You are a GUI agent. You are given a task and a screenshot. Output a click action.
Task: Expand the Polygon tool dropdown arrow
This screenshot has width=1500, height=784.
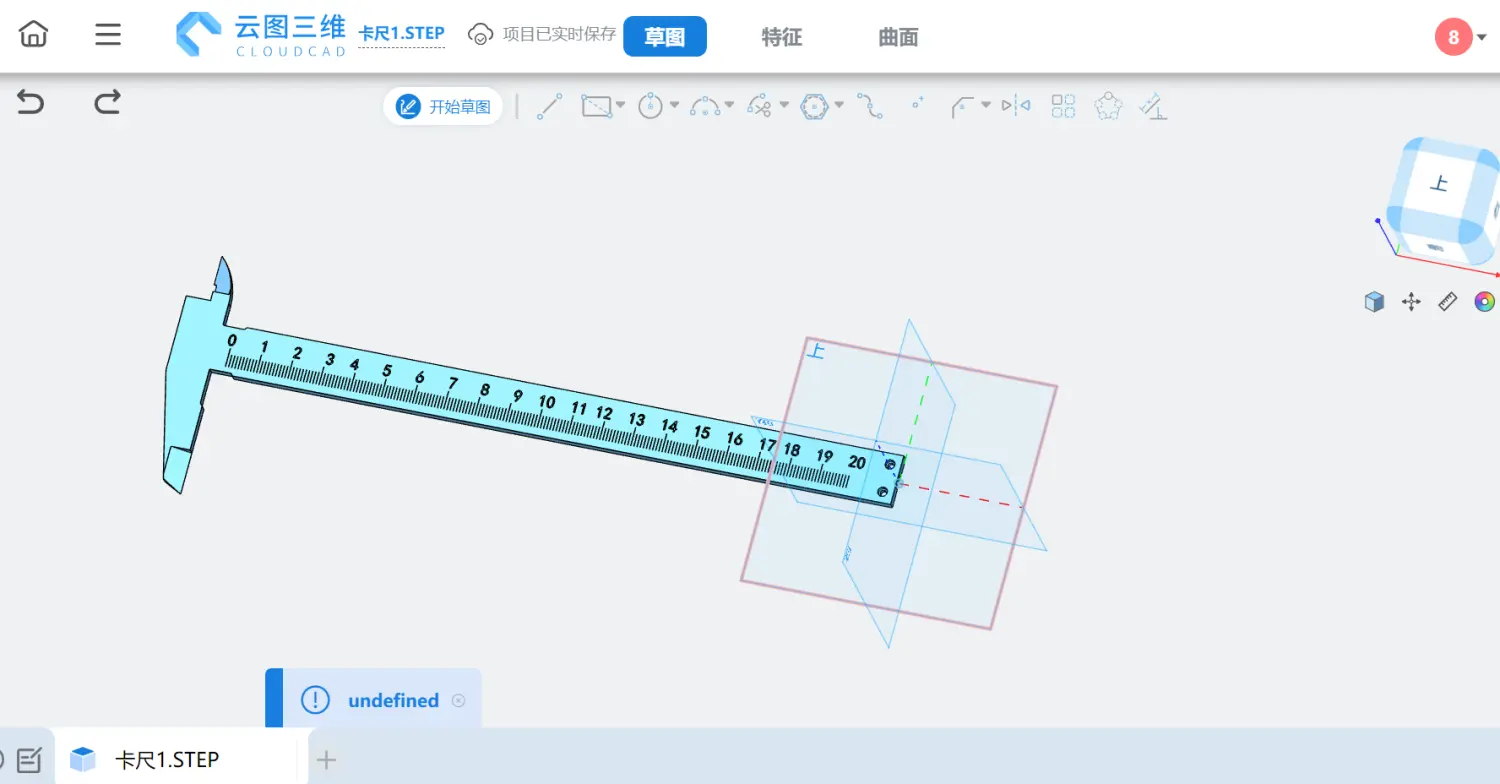[x=839, y=105]
